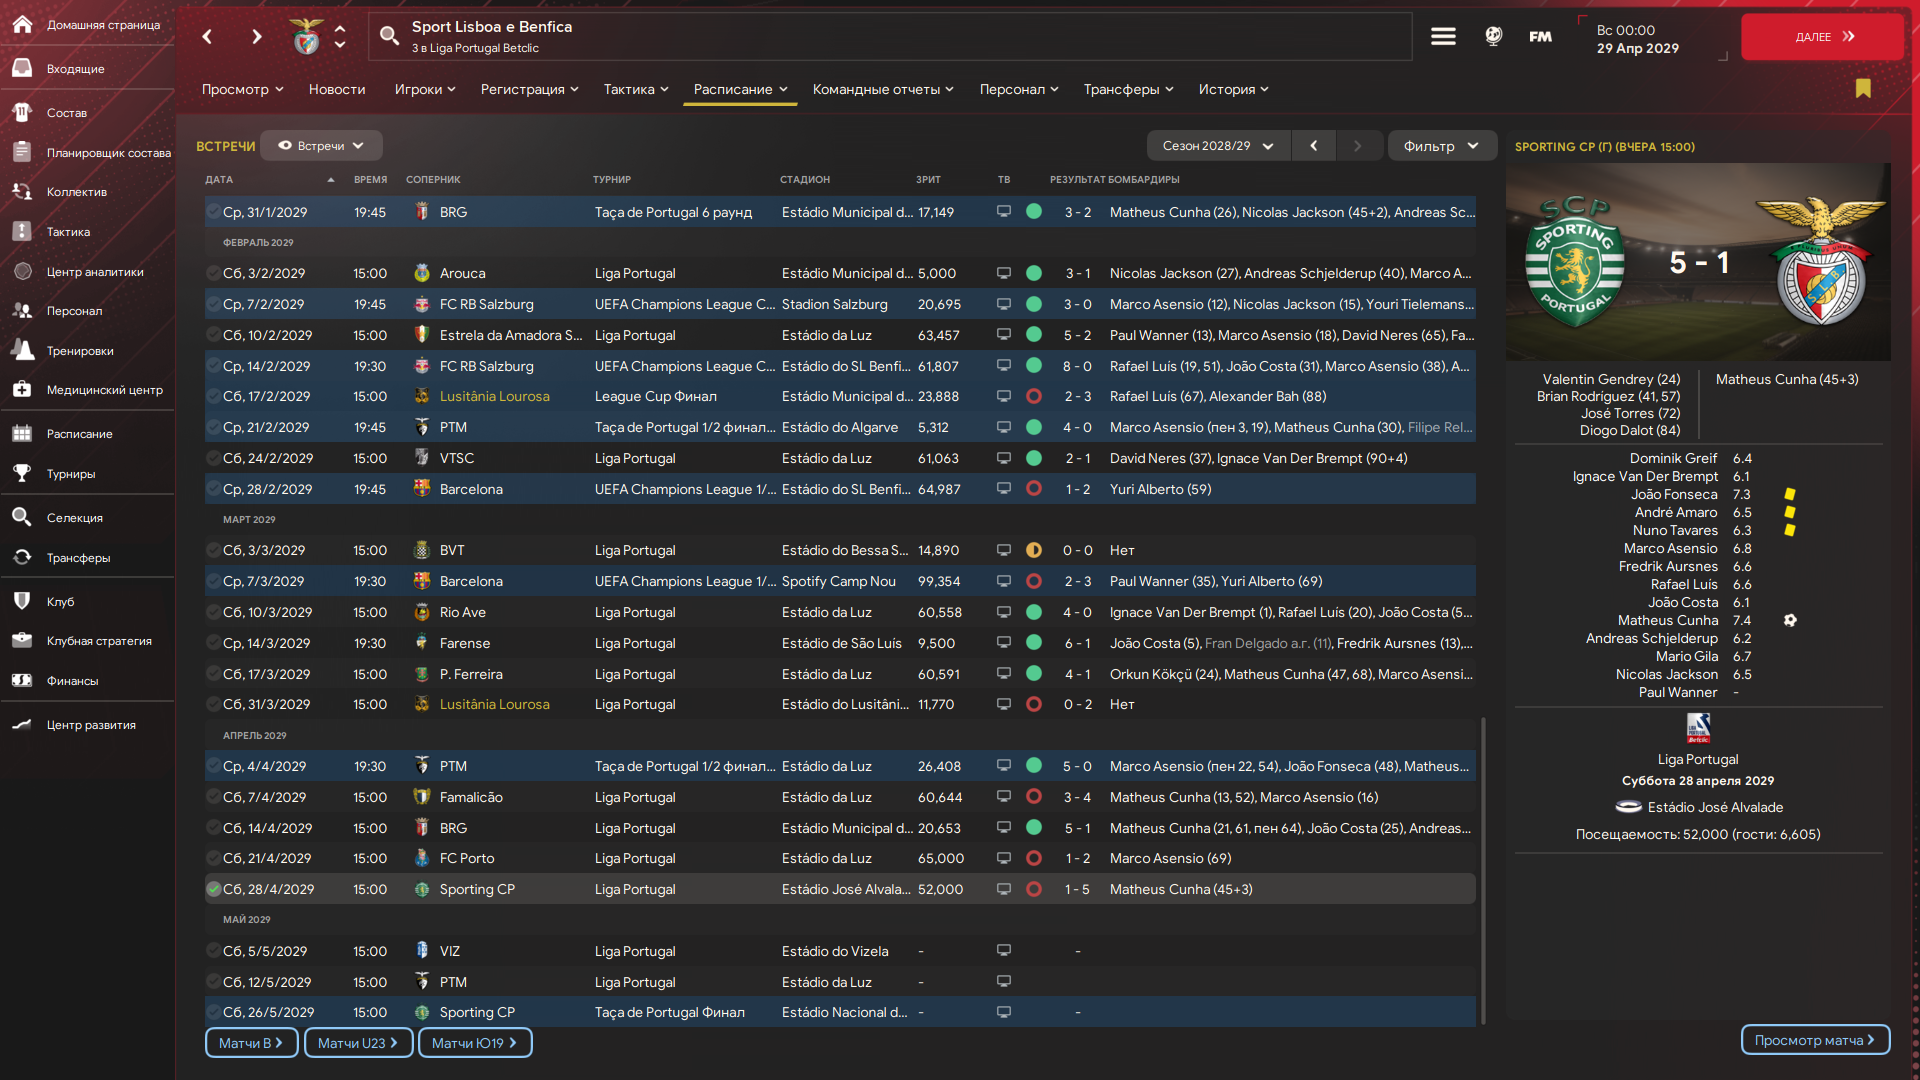Viewport: 1920px width, 1080px height.
Task: Click the Benfica club crest
Action: (x=306, y=37)
